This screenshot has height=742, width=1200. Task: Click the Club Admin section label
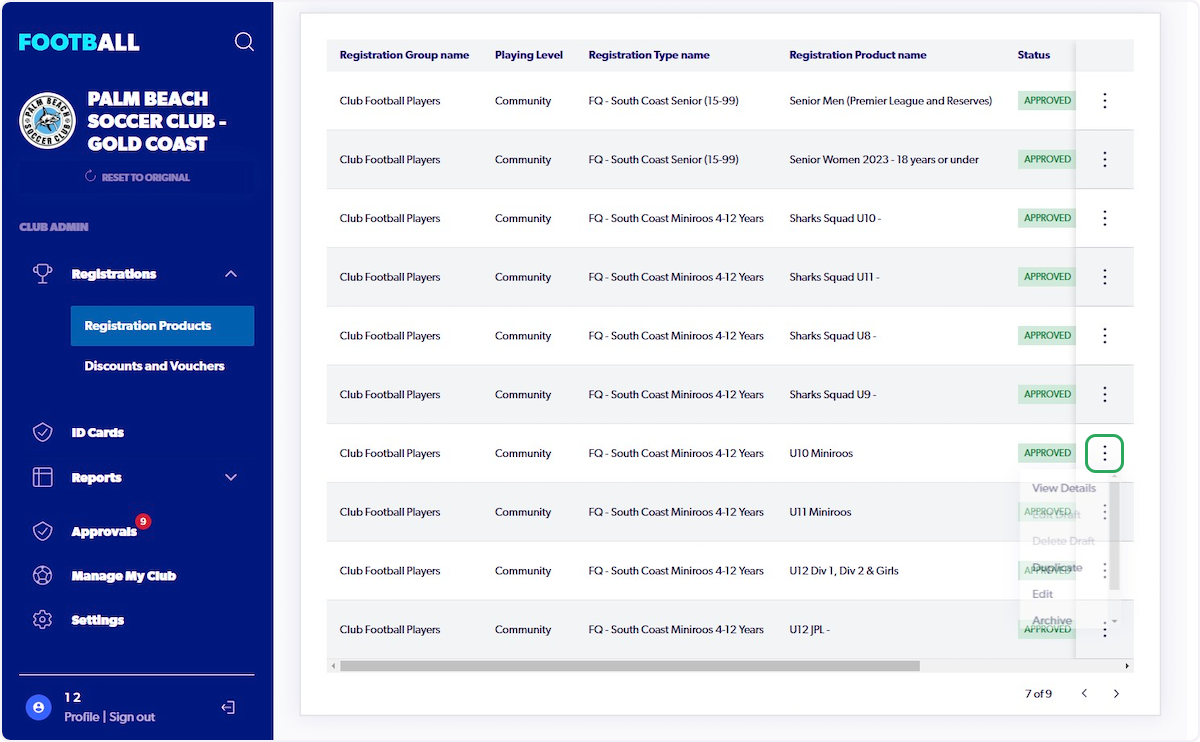(54, 227)
